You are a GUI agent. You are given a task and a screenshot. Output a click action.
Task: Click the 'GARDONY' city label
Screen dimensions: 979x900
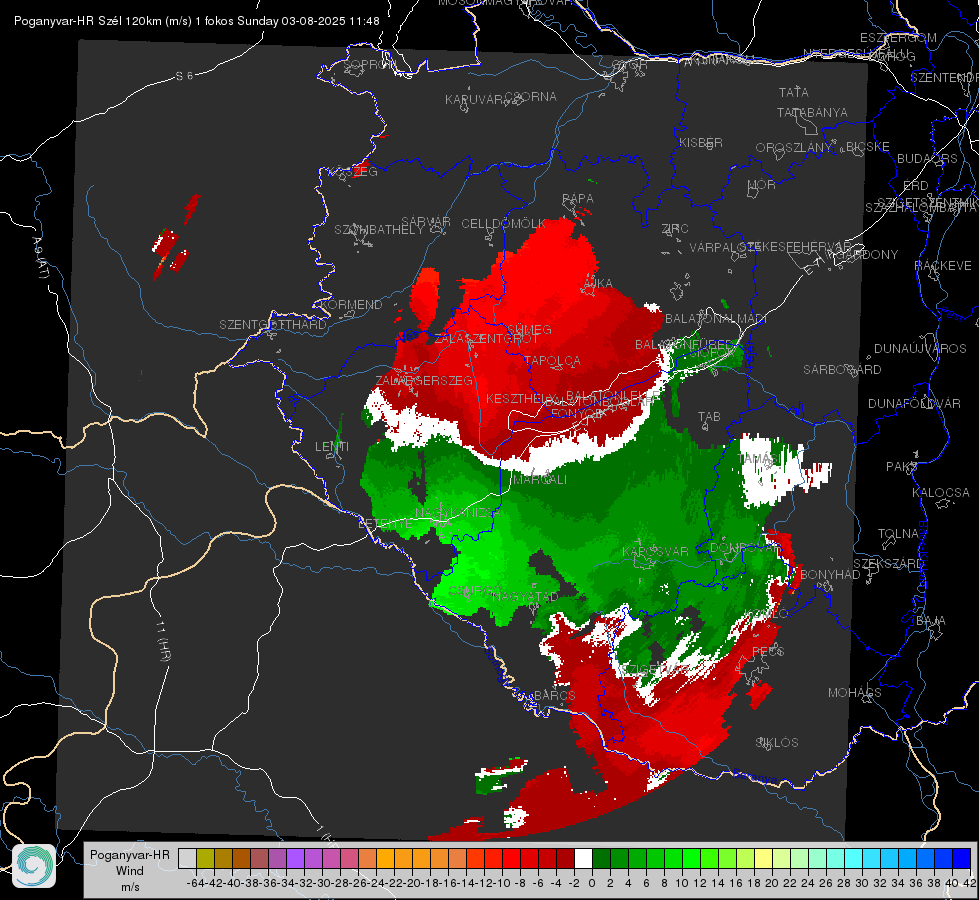point(870,254)
